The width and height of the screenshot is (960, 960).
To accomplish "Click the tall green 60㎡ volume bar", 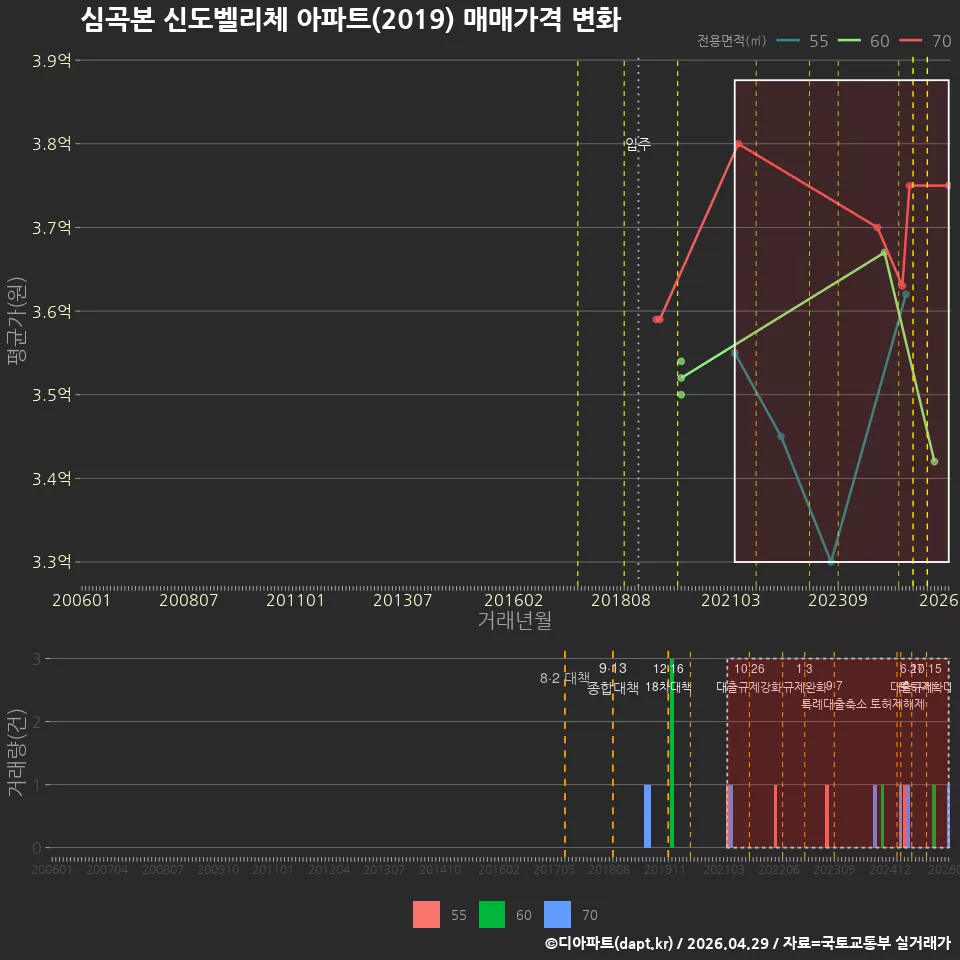I will pos(672,753).
